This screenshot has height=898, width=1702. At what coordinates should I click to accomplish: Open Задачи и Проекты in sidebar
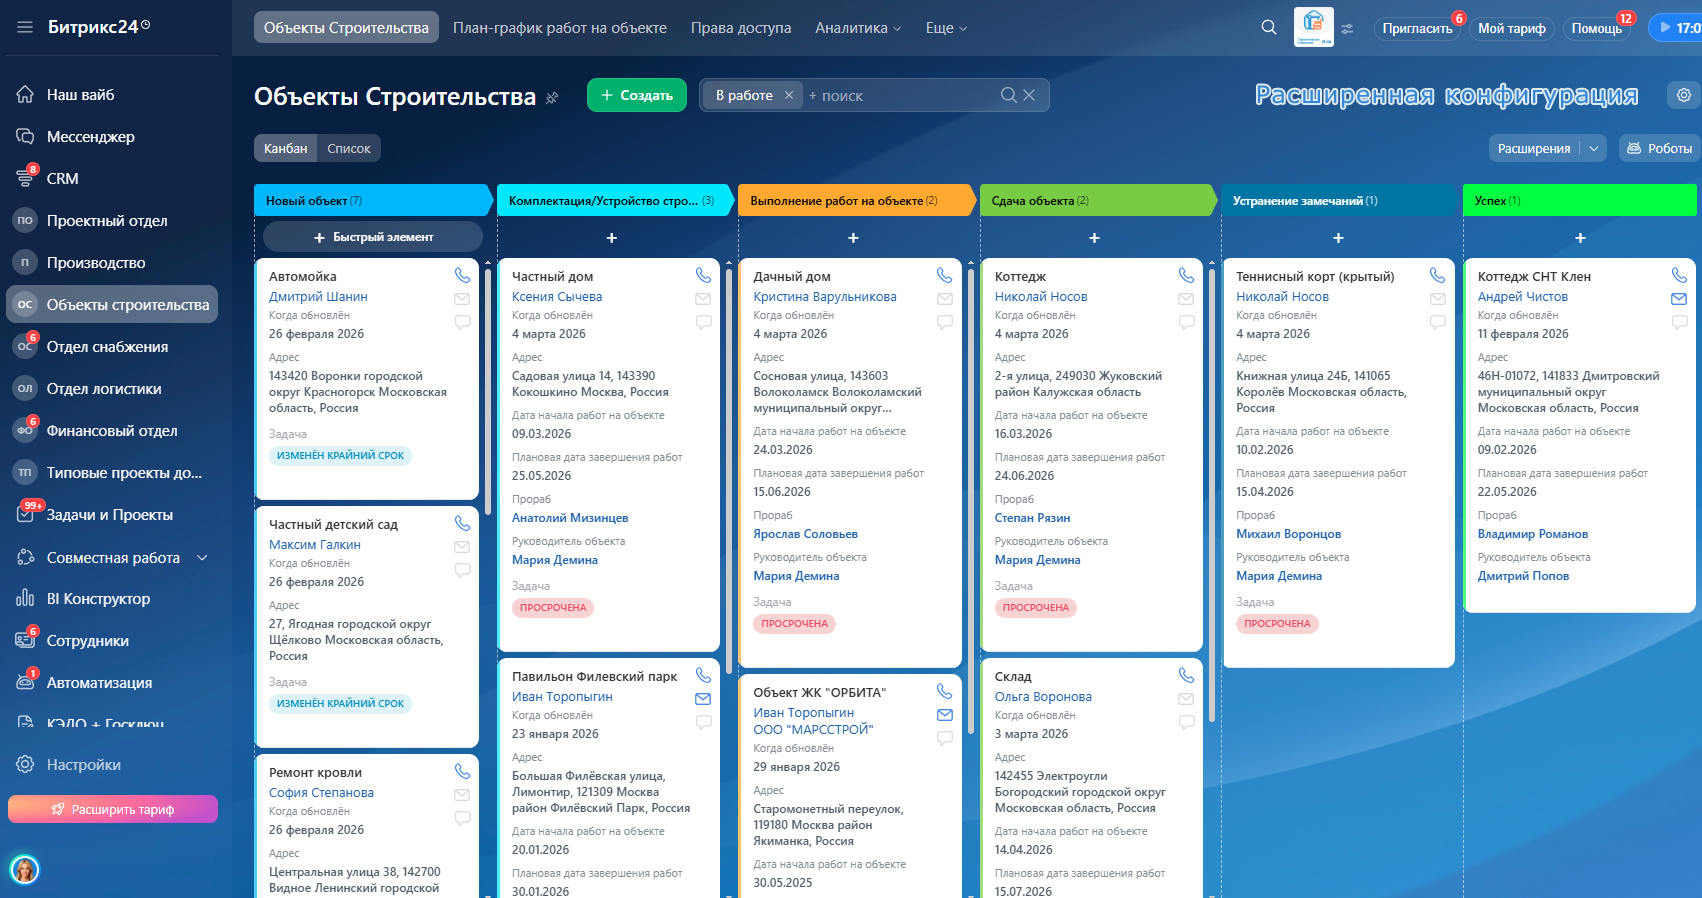coord(112,514)
